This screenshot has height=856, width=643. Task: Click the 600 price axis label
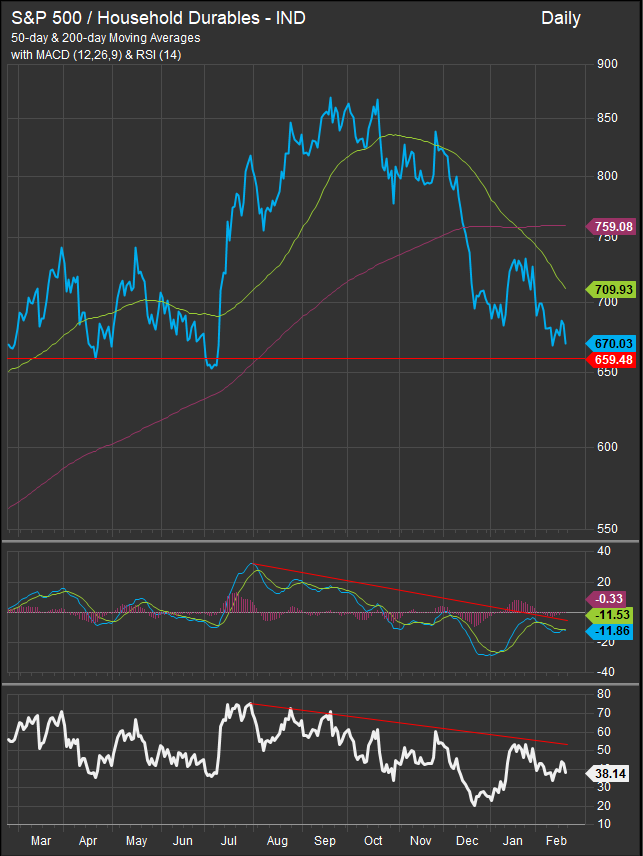pyautogui.click(x=607, y=447)
